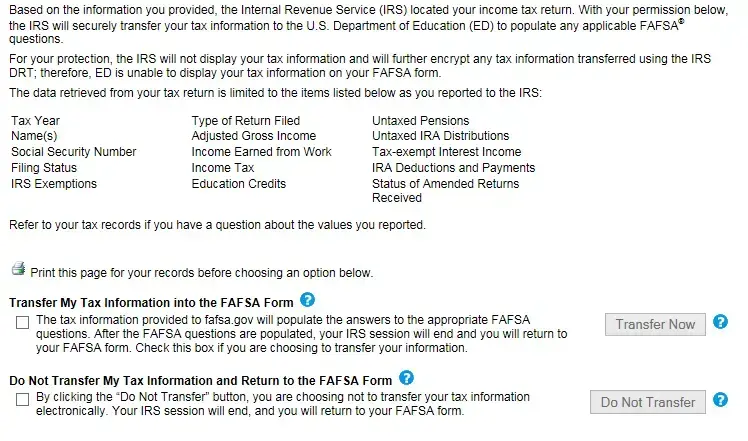Click the "Status of Amended Returns Received" item
Image resolution: width=748 pixels, height=441 pixels.
(x=445, y=190)
